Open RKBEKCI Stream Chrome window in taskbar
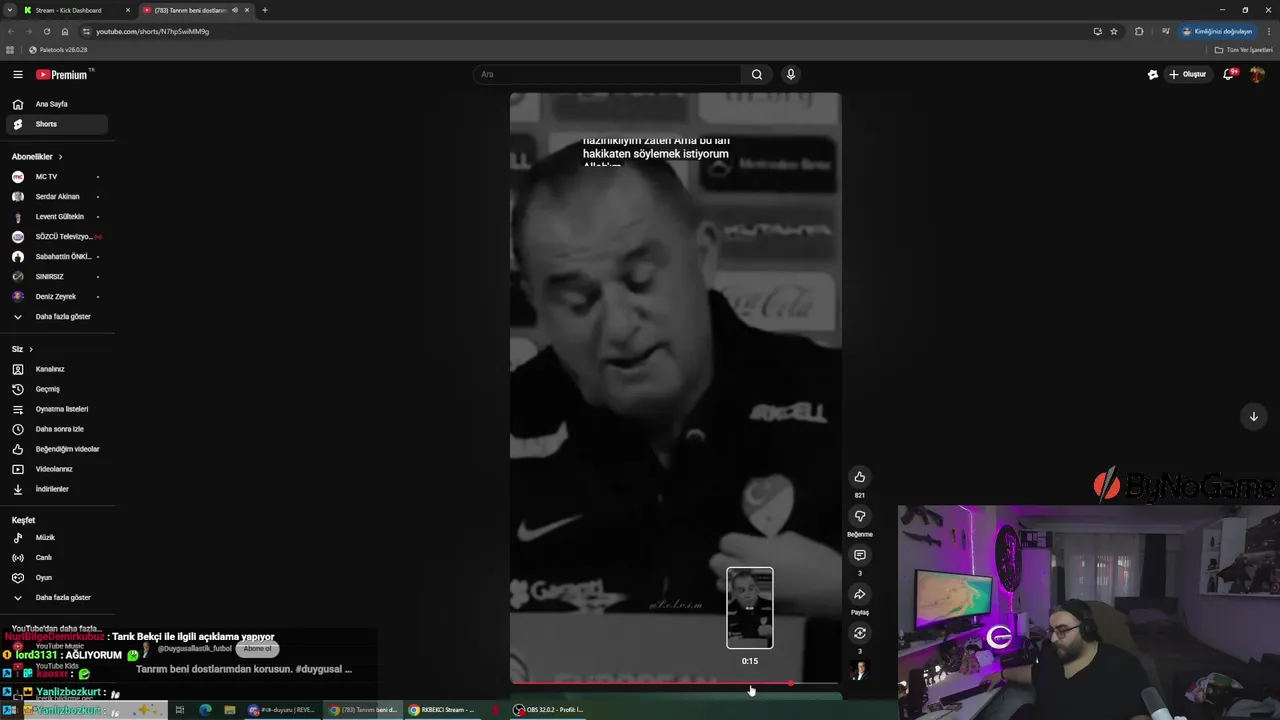The width and height of the screenshot is (1280, 720). (x=441, y=710)
